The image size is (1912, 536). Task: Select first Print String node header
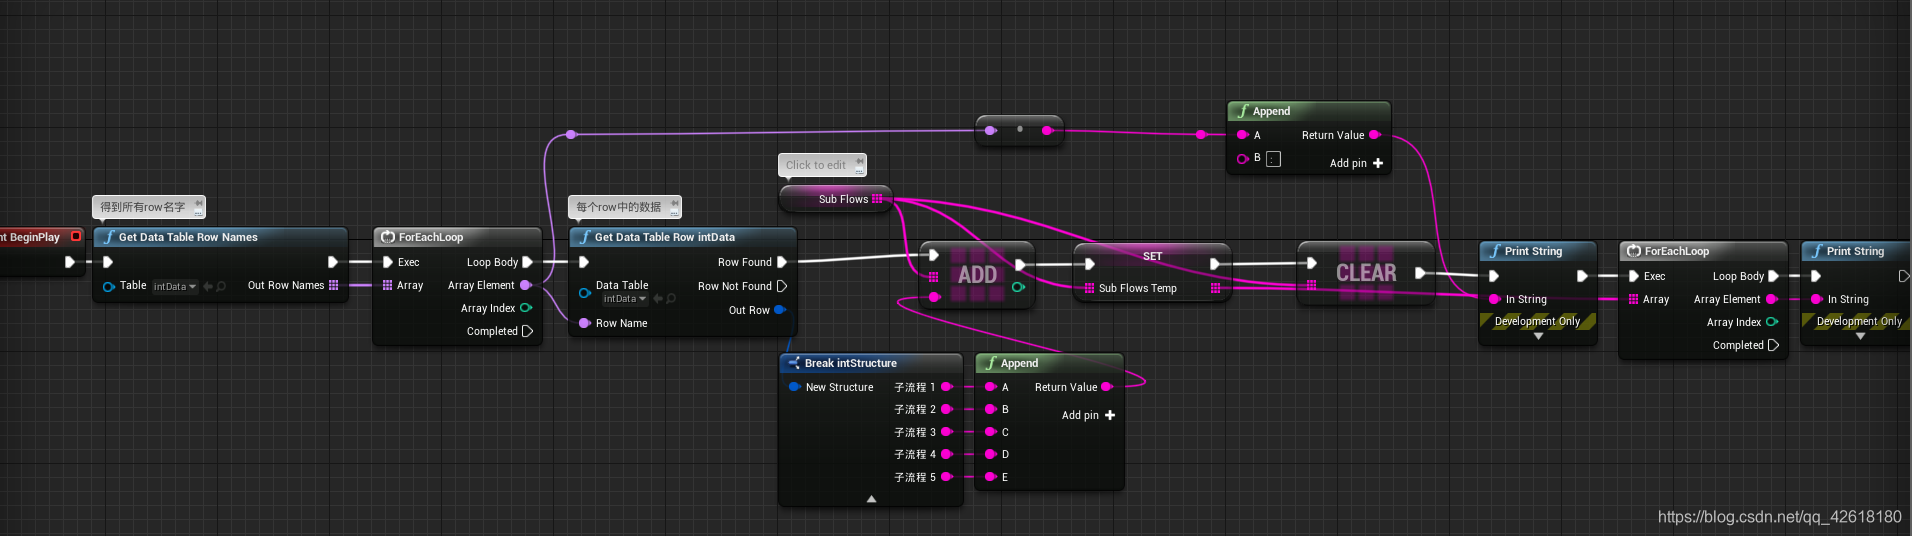tap(1538, 251)
